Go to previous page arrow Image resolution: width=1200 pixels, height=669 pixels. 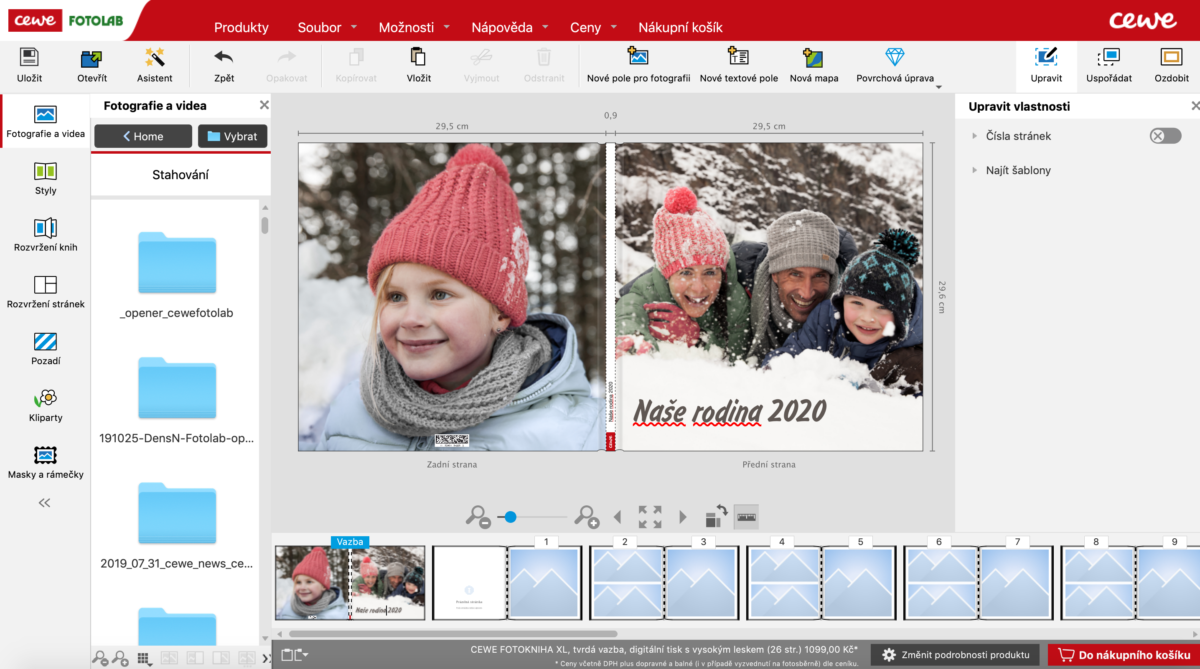[617, 517]
